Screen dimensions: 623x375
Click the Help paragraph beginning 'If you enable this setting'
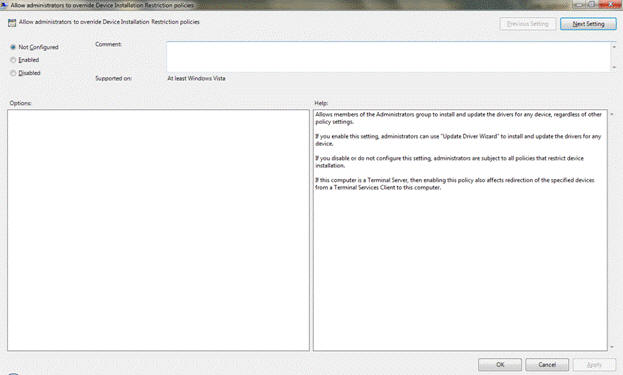pos(458,140)
